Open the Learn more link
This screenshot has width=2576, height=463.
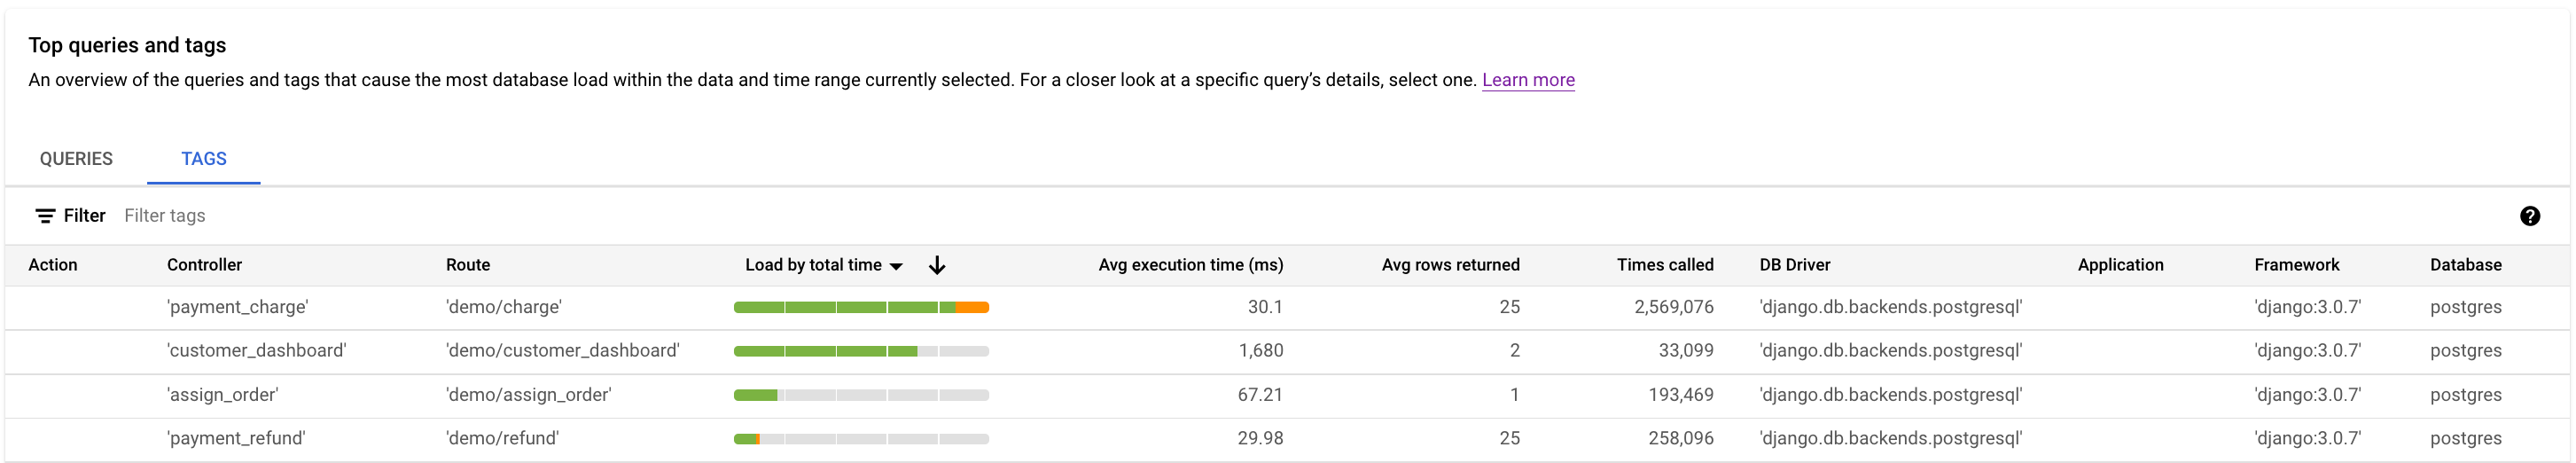[x=1527, y=80]
